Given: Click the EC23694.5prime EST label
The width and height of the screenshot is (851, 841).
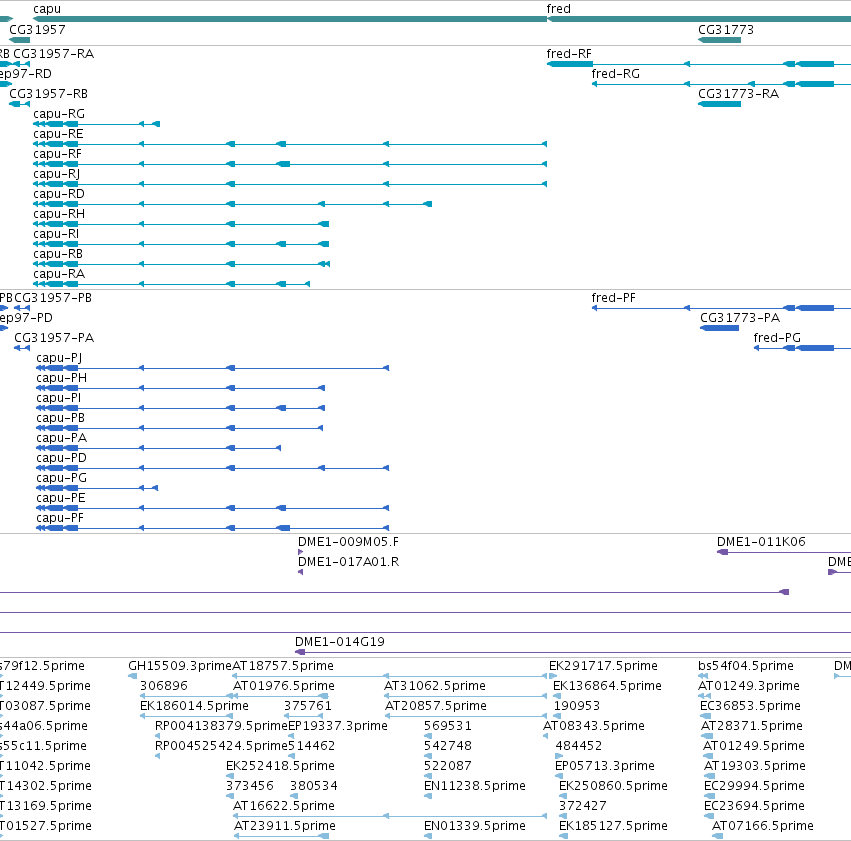Looking at the screenshot, I should 754,807.
